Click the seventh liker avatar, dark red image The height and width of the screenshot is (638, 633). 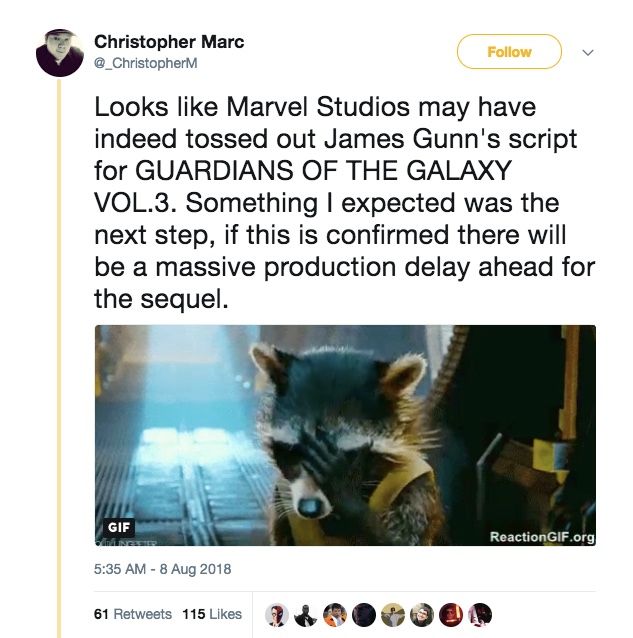(x=451, y=614)
